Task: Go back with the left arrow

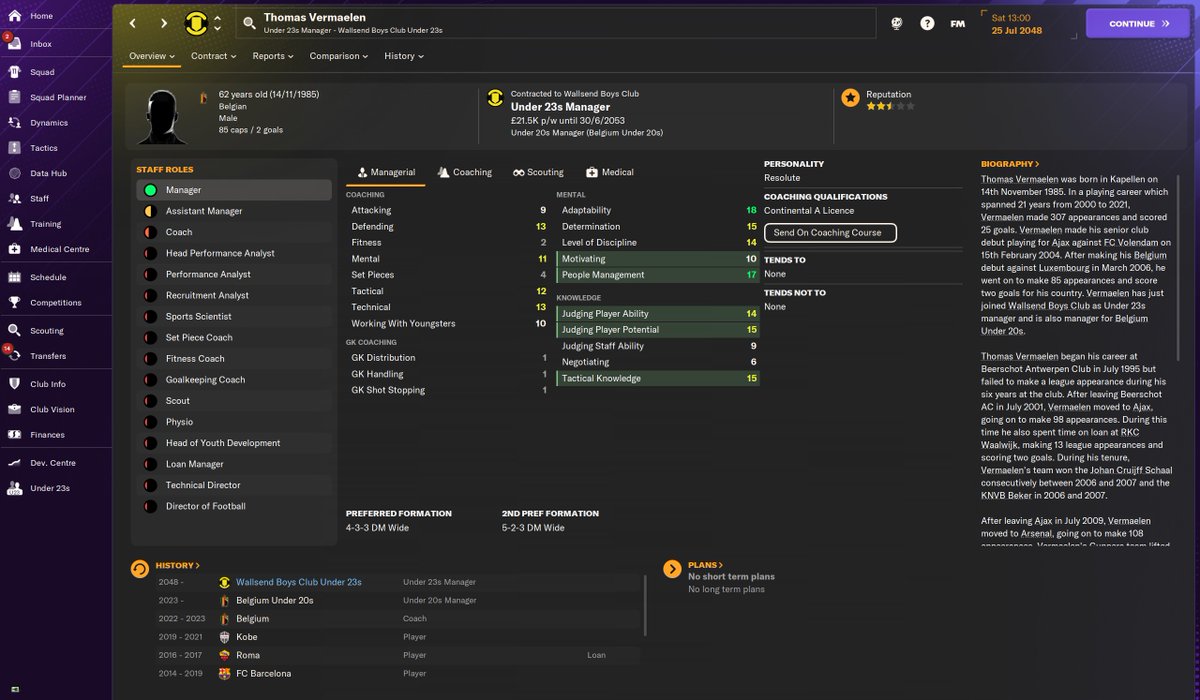Action: (x=133, y=23)
